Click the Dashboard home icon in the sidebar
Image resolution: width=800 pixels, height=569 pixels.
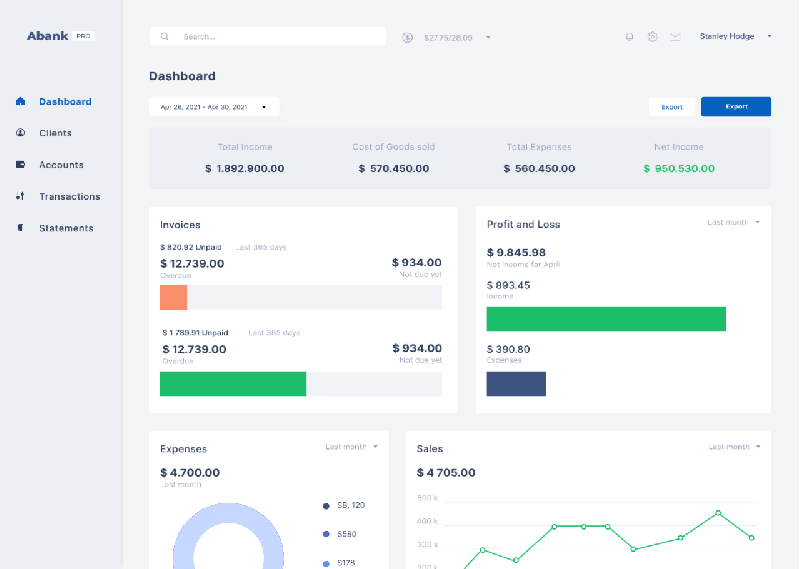pos(20,101)
